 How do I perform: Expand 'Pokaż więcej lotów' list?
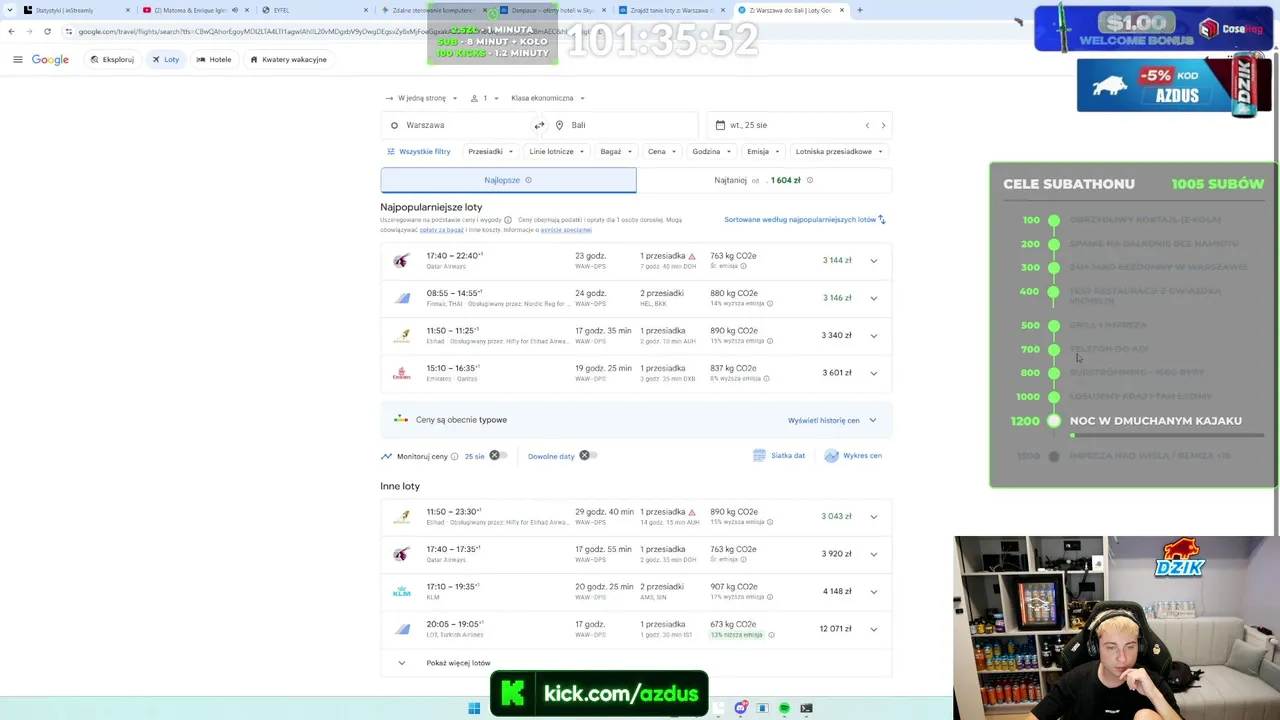[x=445, y=663]
